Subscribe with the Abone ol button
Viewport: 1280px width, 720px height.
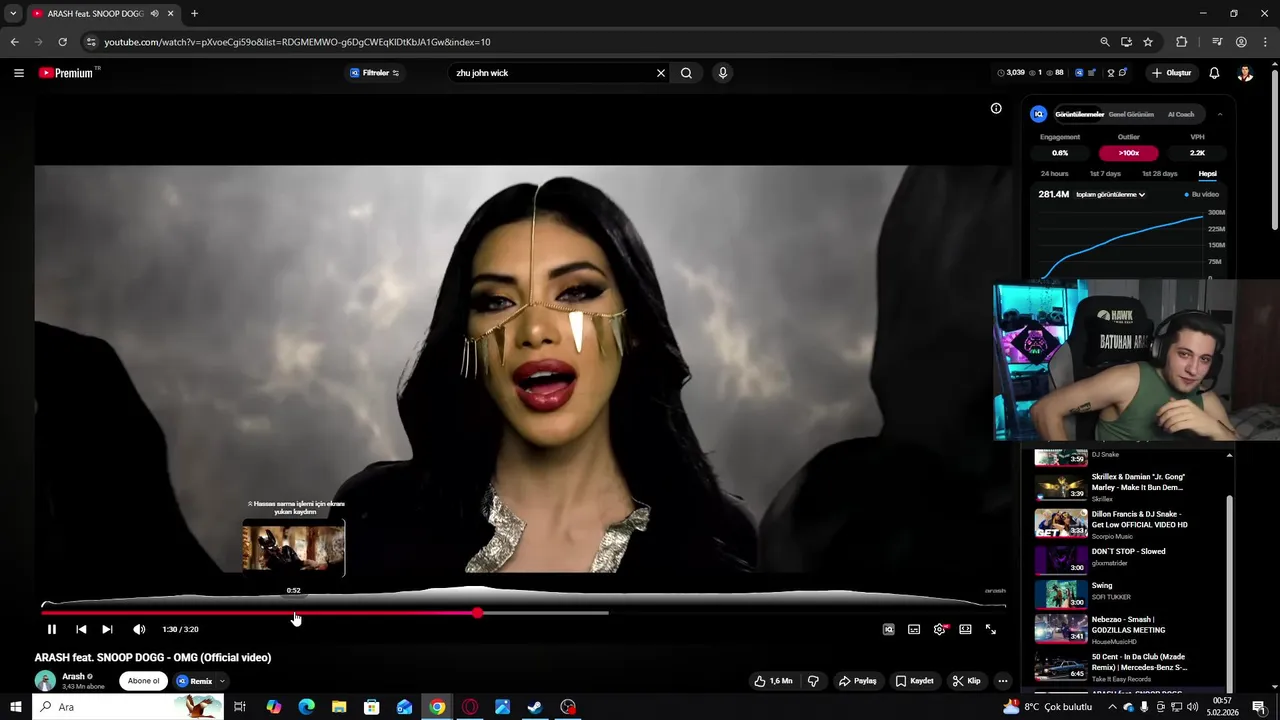coord(143,681)
